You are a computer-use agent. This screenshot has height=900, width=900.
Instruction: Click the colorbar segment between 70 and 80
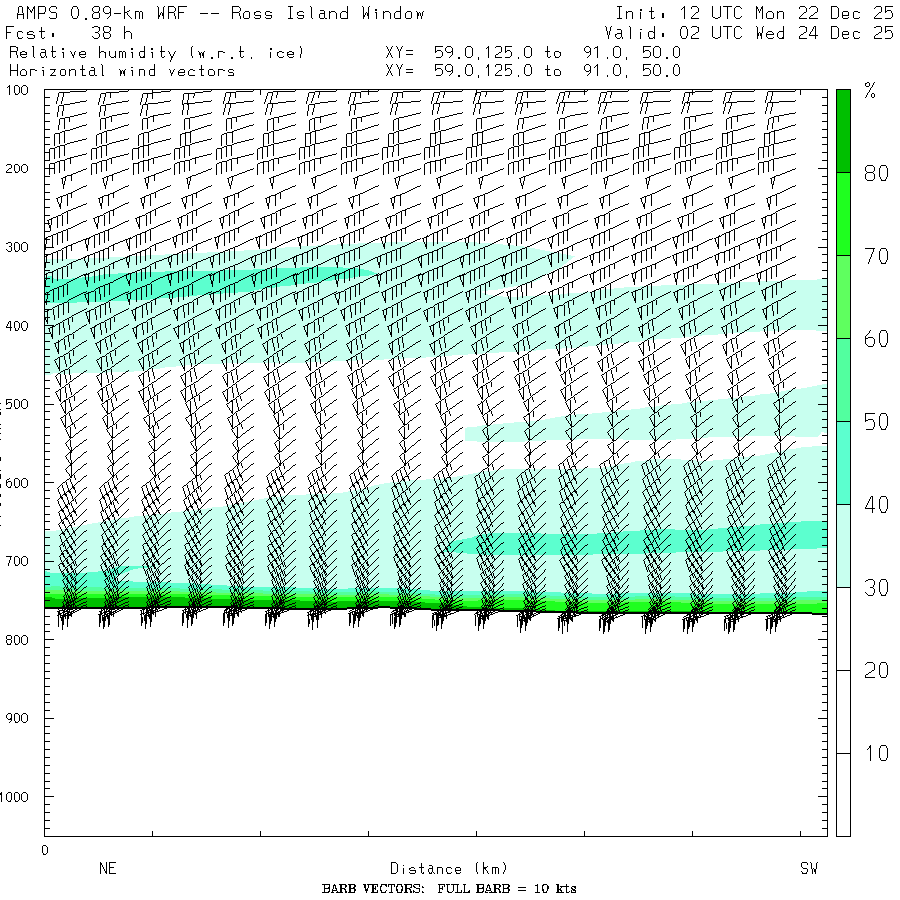[x=843, y=213]
